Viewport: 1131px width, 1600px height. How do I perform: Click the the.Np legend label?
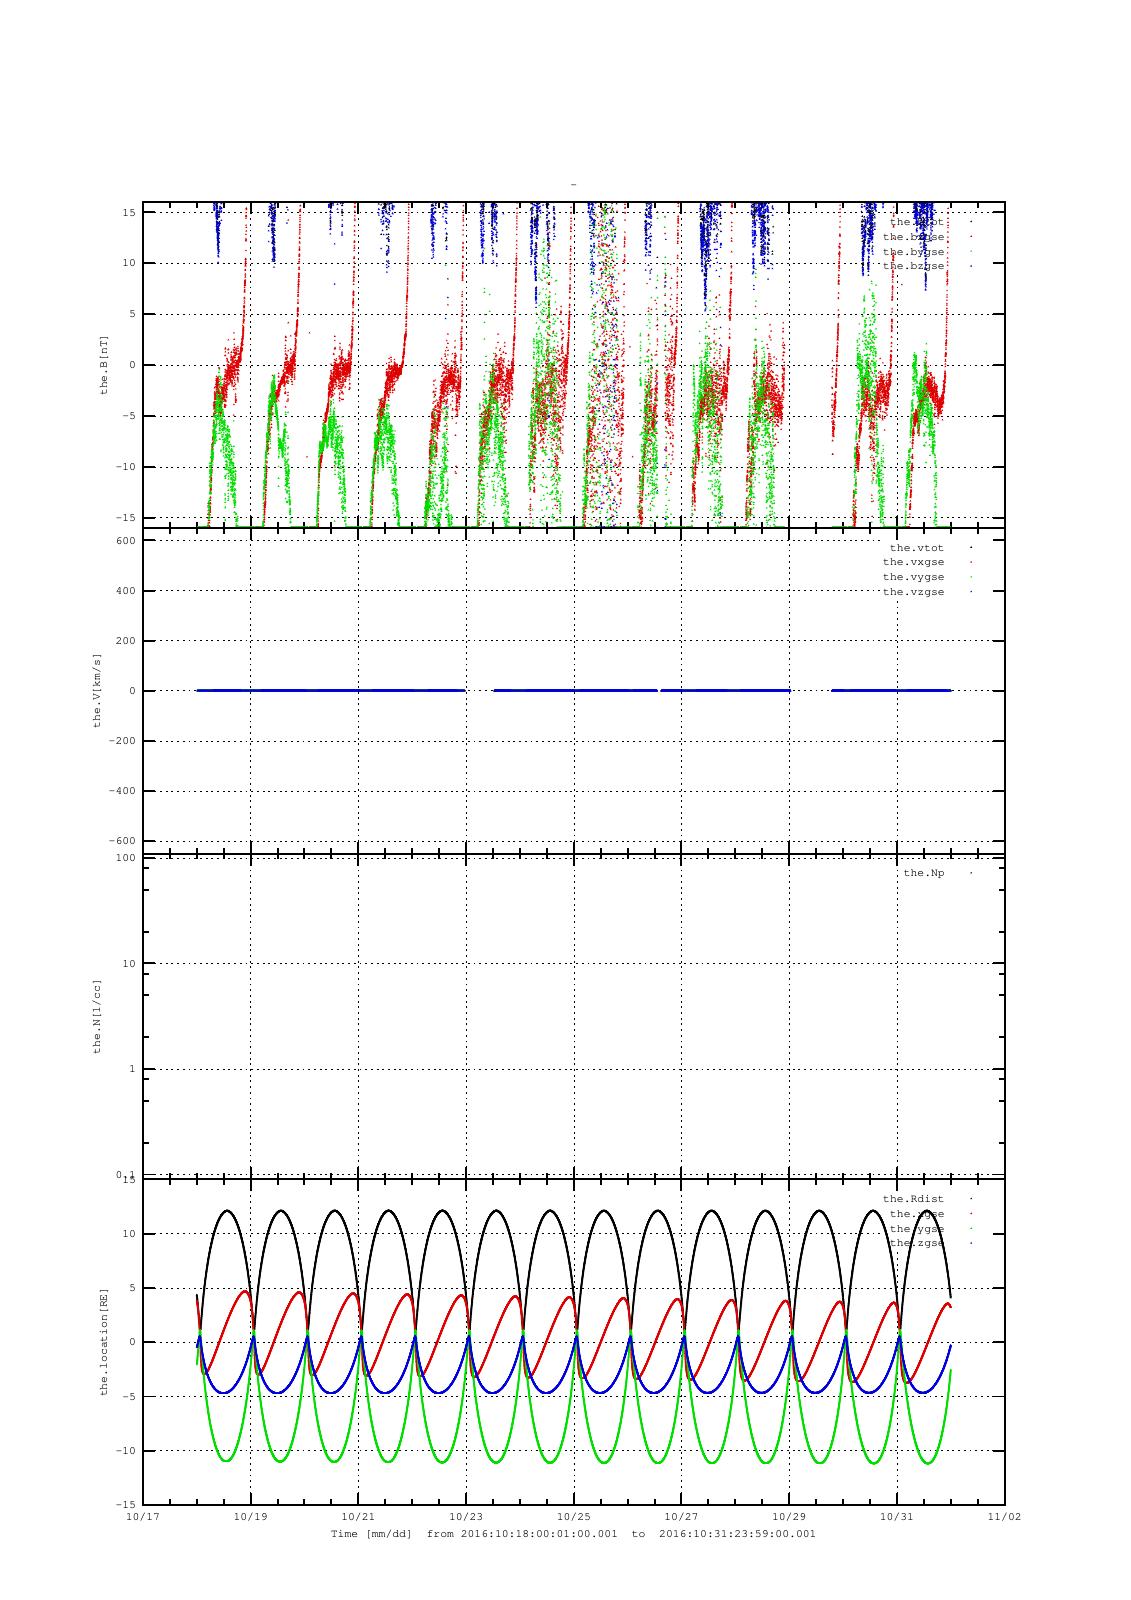(x=923, y=873)
